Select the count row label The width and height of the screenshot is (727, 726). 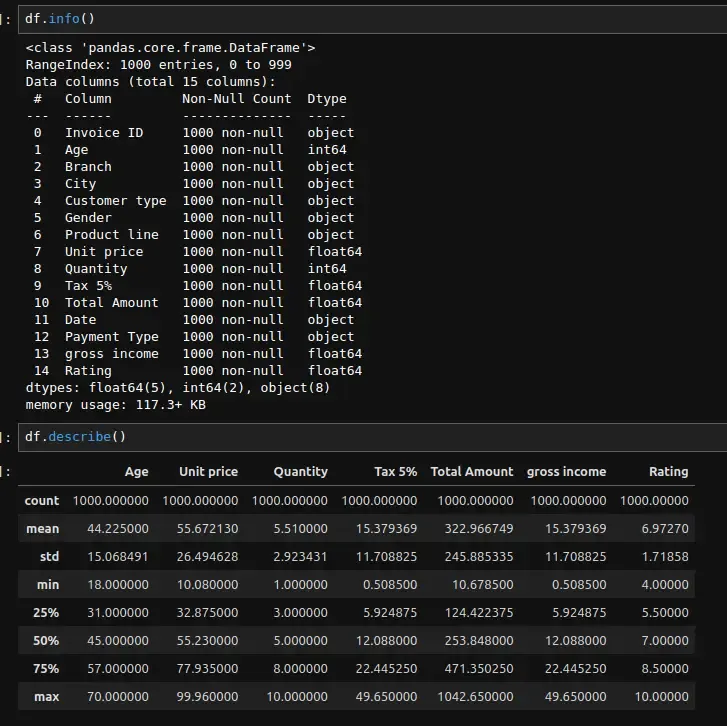click(x=42, y=500)
